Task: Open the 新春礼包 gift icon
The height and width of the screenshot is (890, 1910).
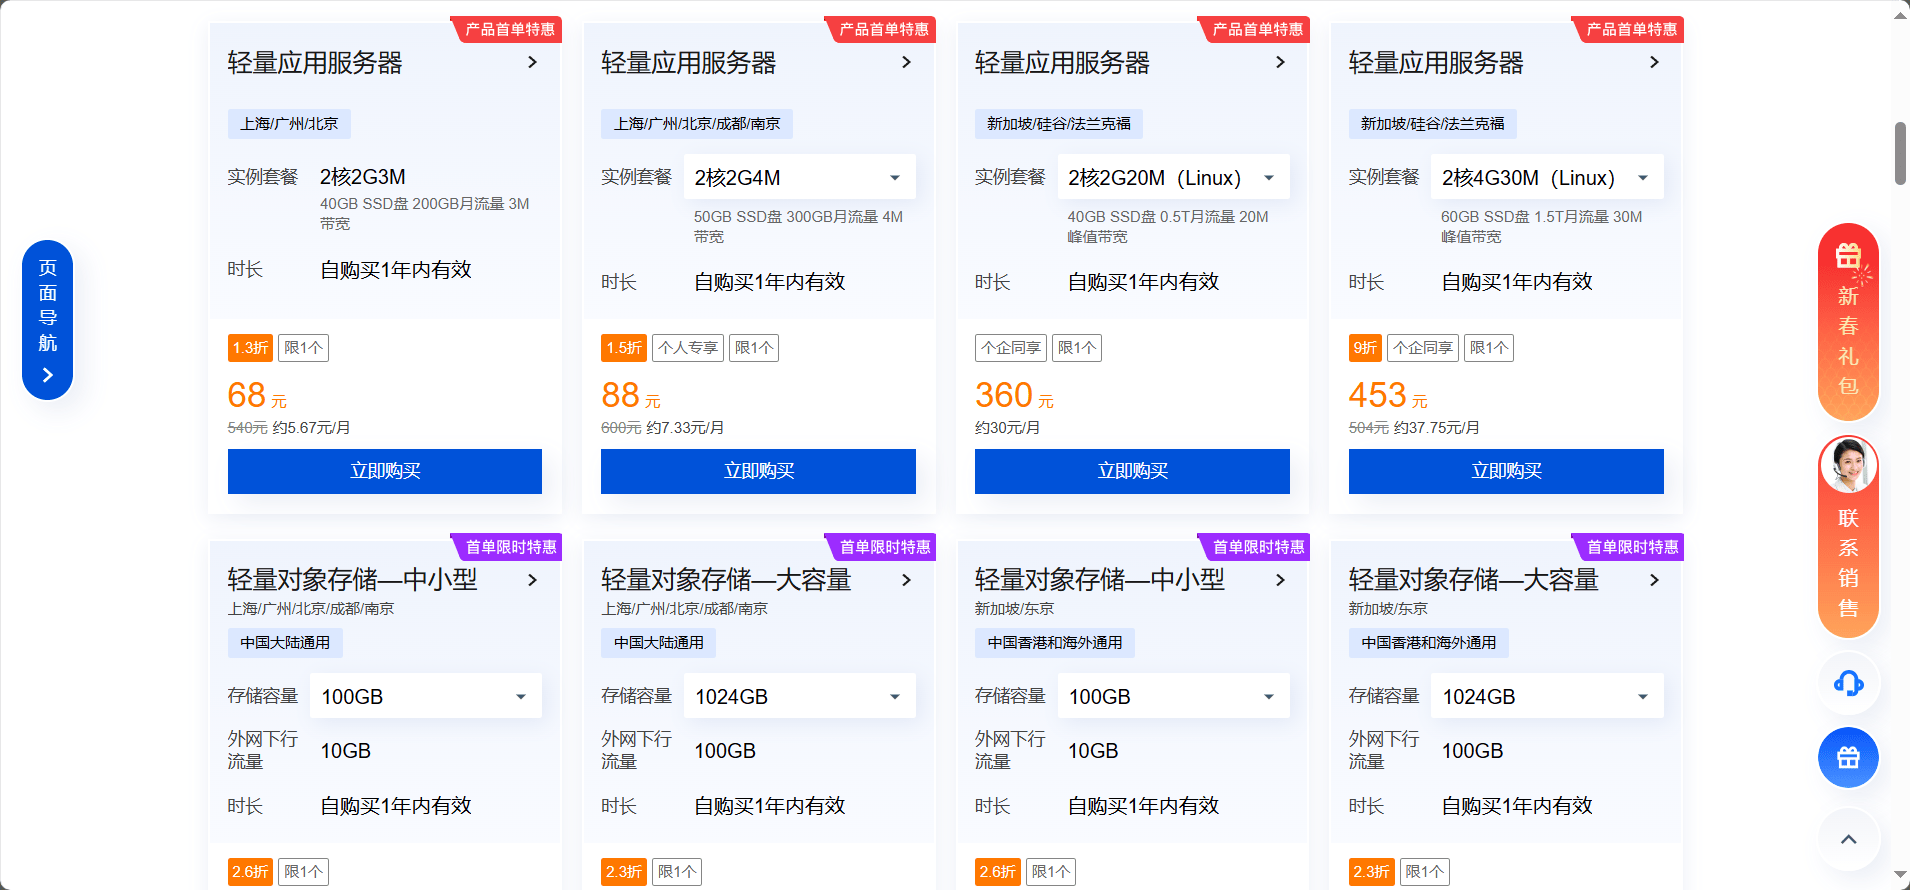Action: pyautogui.click(x=1847, y=256)
